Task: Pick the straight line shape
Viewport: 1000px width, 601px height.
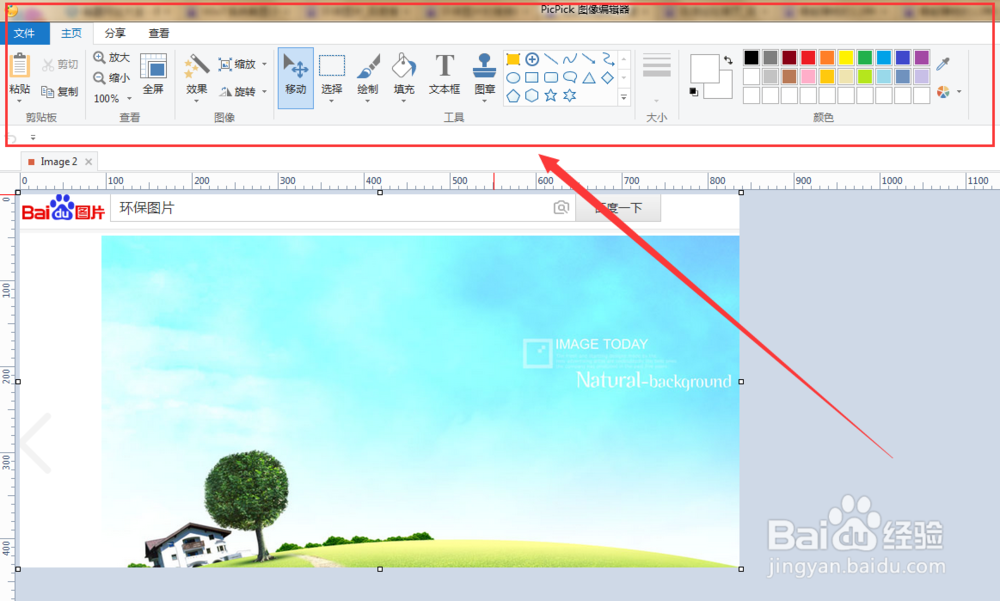Action: tap(551, 59)
